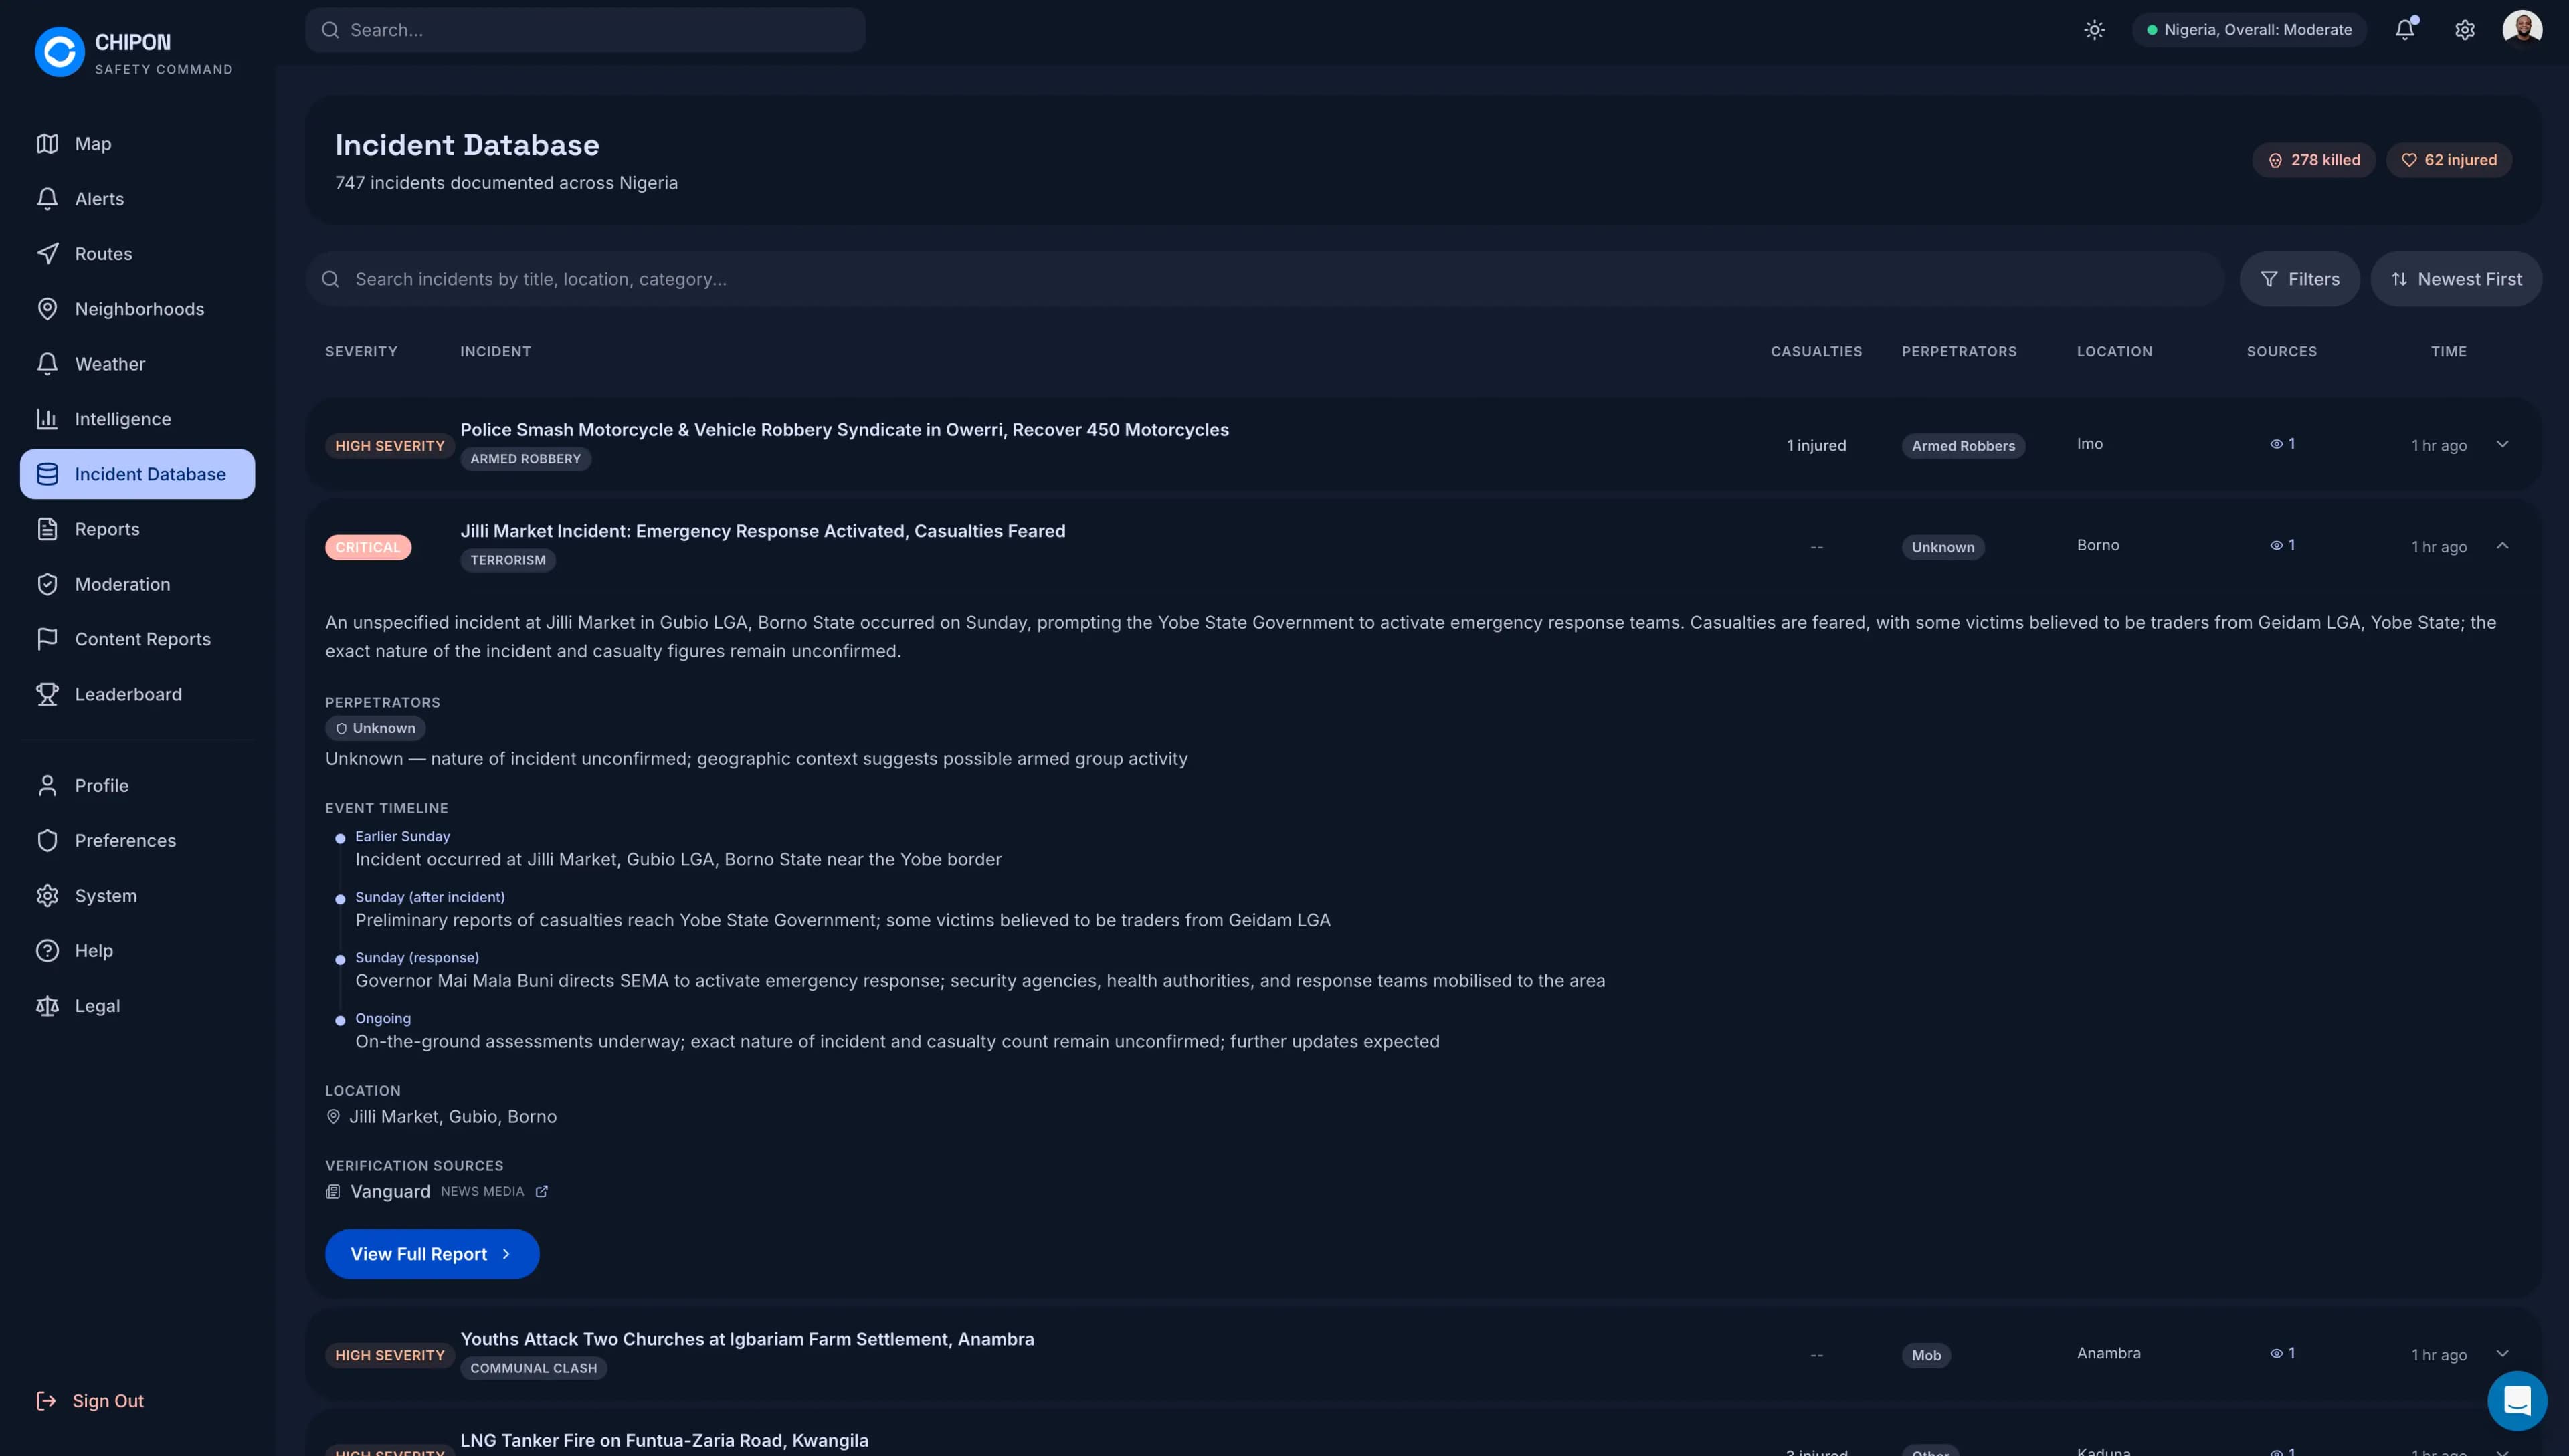This screenshot has height=1456, width=2569.
Task: Open the Moderation section
Action: pos(123,584)
